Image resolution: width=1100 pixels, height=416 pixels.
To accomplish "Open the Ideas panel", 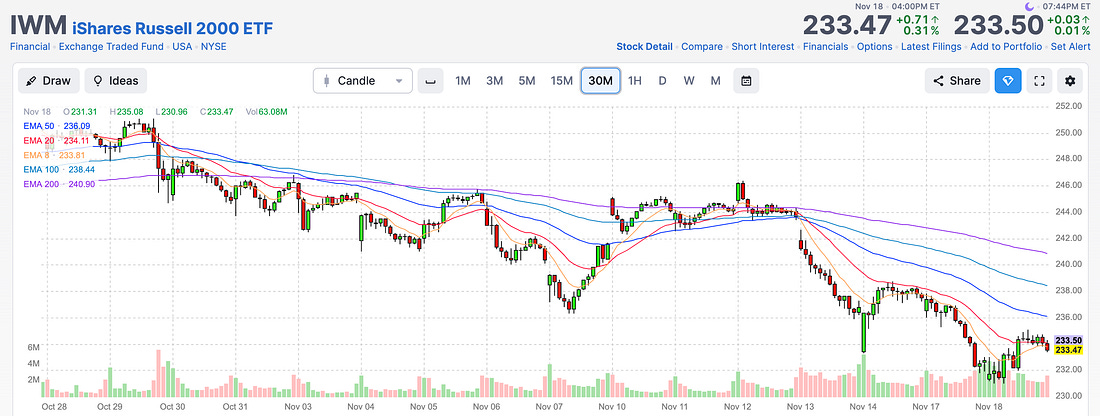I will (x=116, y=81).
